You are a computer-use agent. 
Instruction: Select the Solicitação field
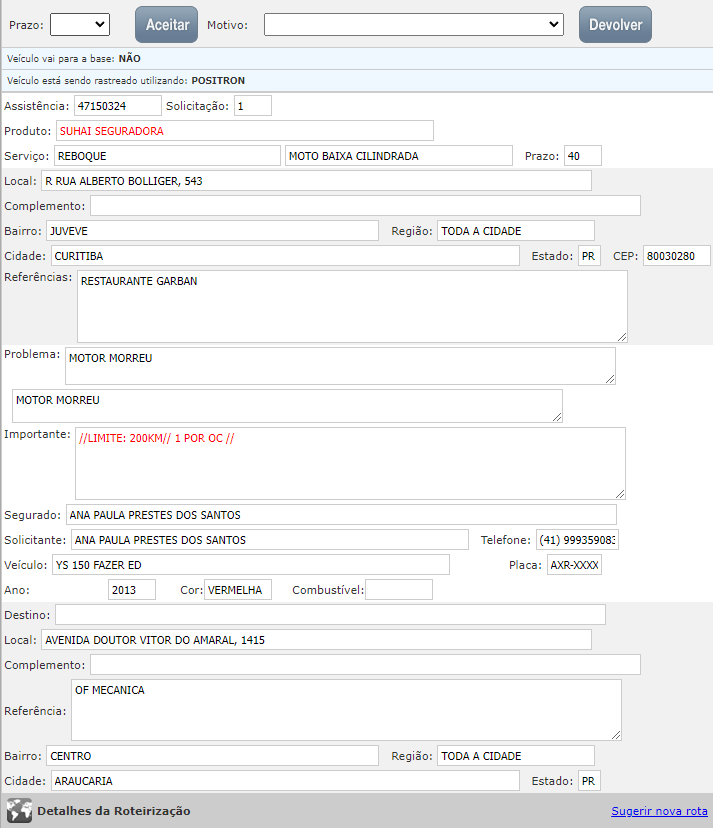252,105
